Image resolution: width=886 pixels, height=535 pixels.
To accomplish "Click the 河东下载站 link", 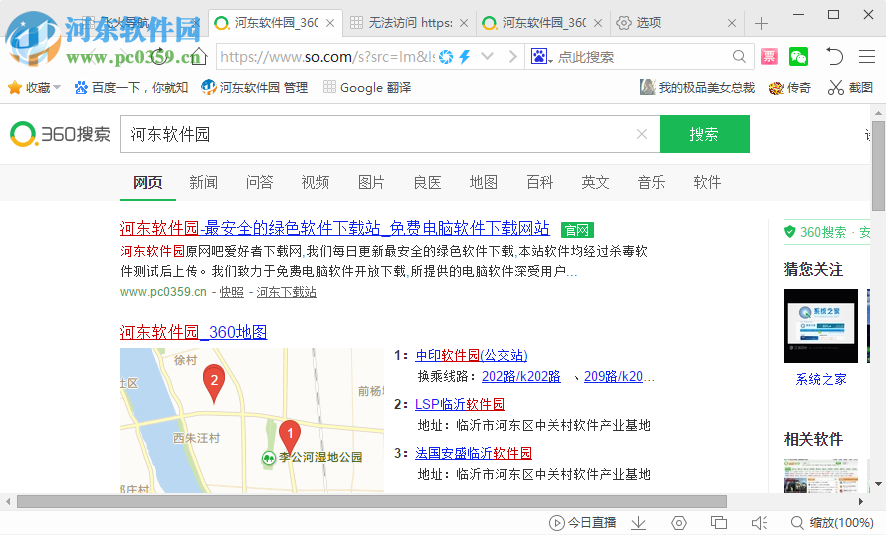I will tap(286, 292).
